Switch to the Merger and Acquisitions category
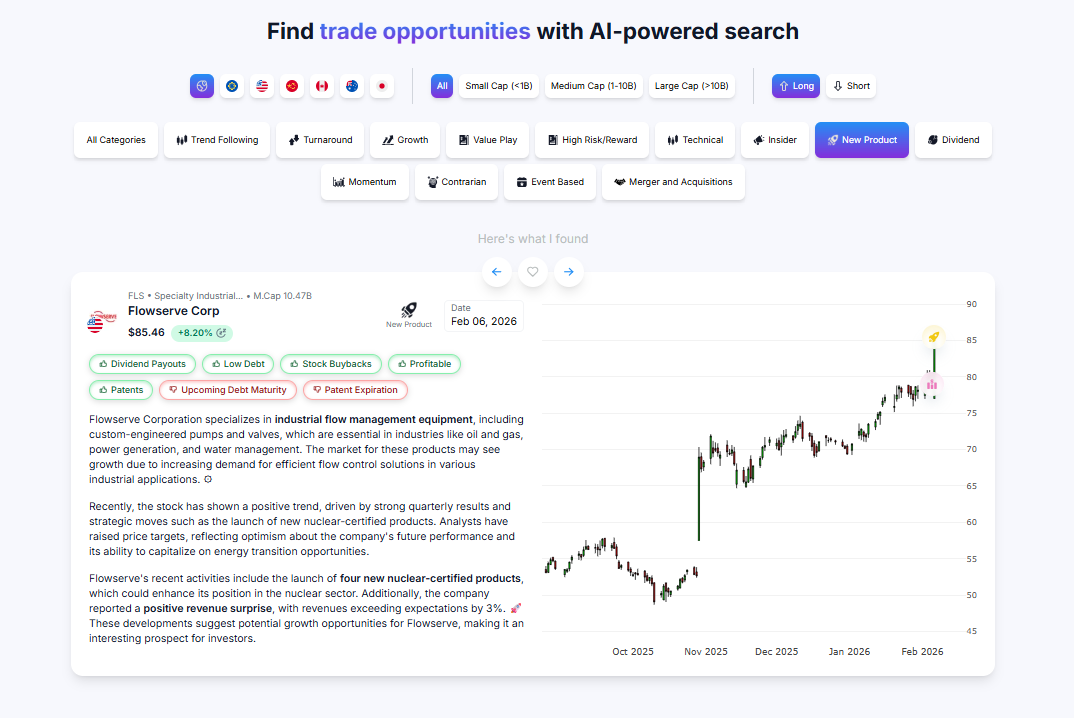1074x718 pixels. pyautogui.click(x=673, y=182)
